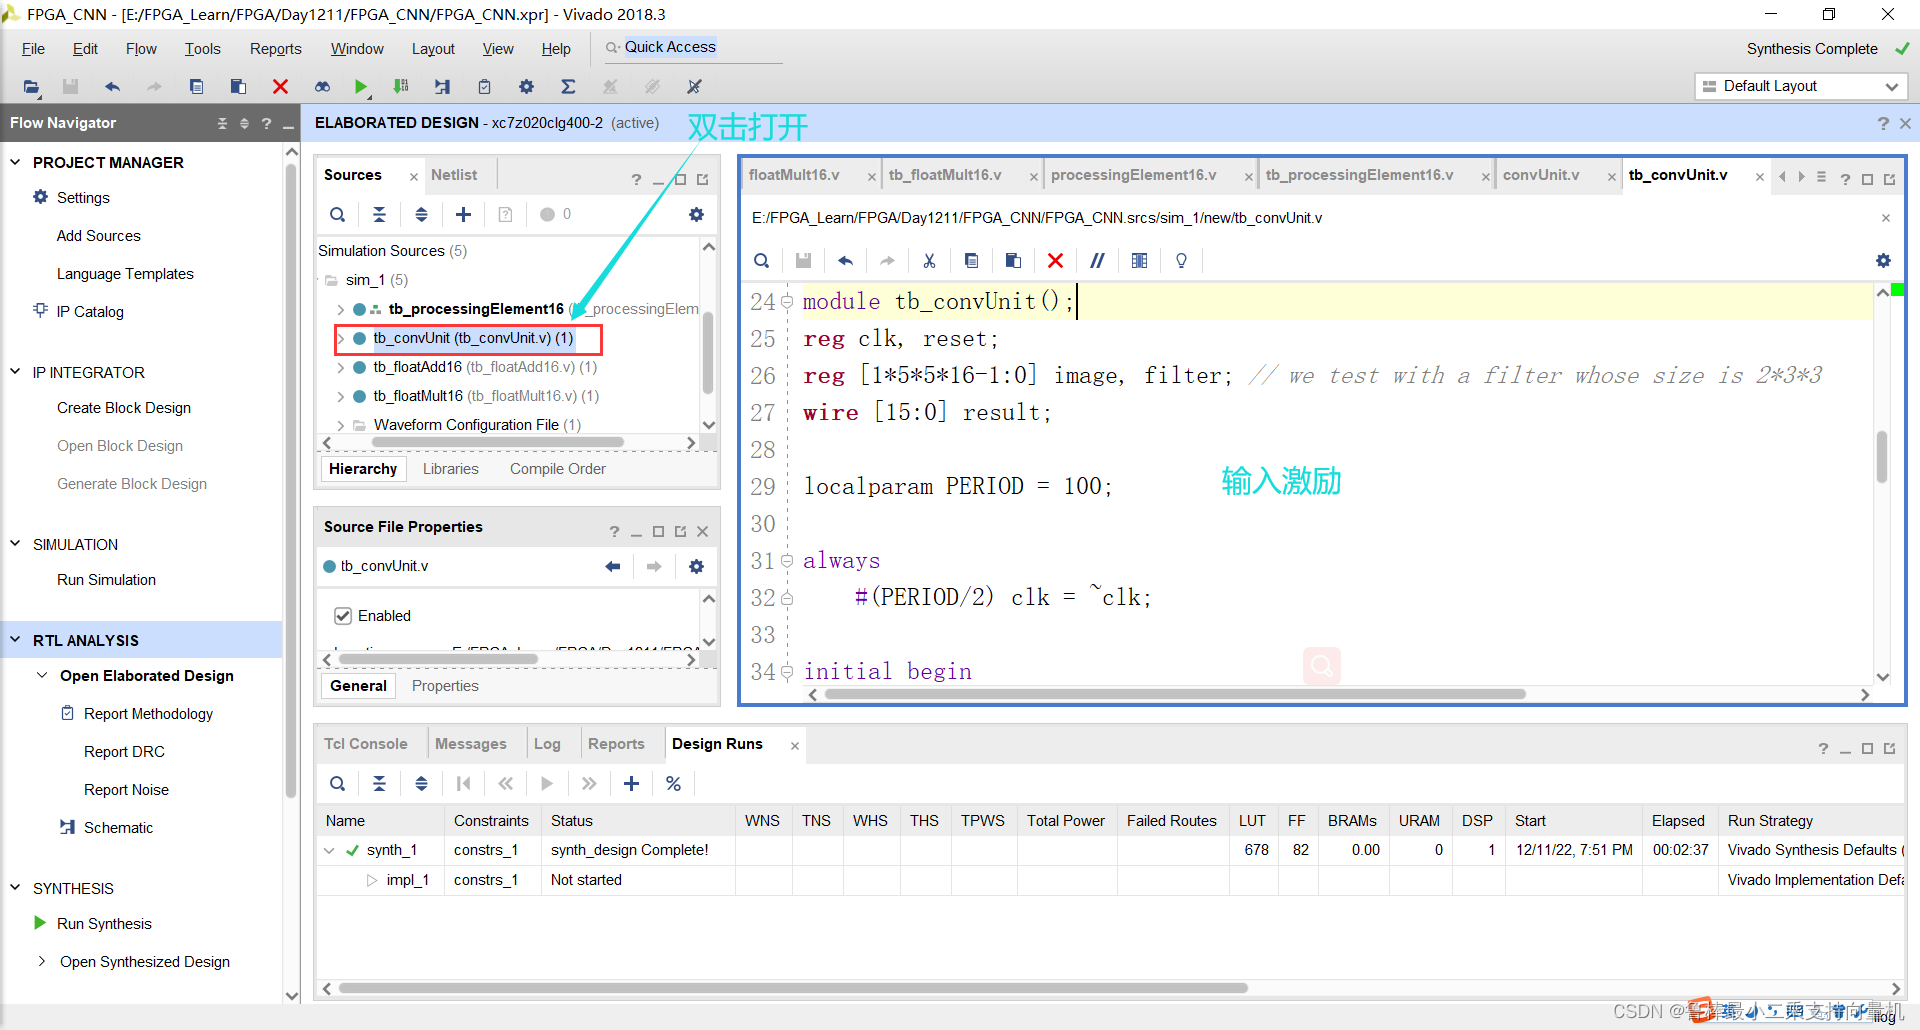This screenshot has width=1920, height=1030.
Task: Toggle the Enabled checkbox
Action: 343,616
